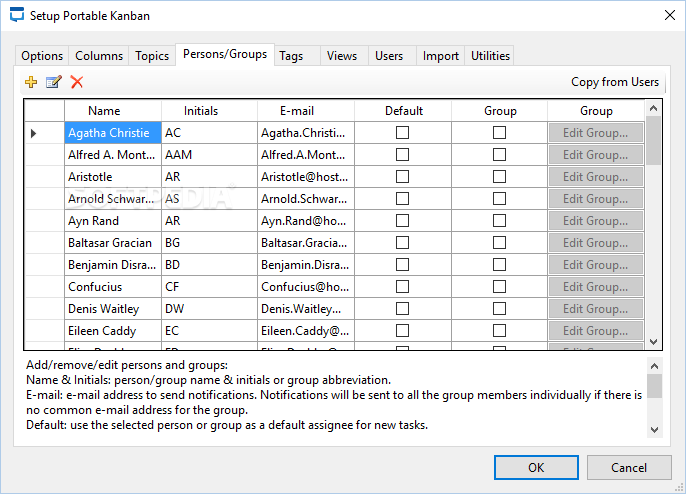
Task: Toggle Group checkbox for Arnold Schwar...
Action: click(499, 199)
